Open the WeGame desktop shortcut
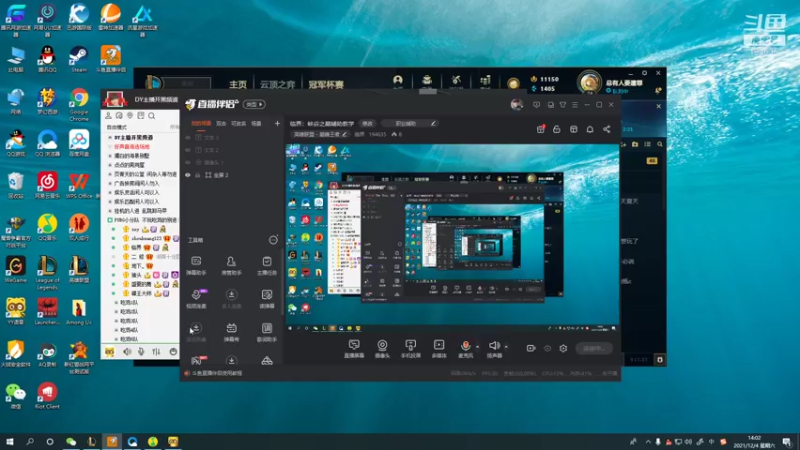800x450 pixels. [x=15, y=269]
